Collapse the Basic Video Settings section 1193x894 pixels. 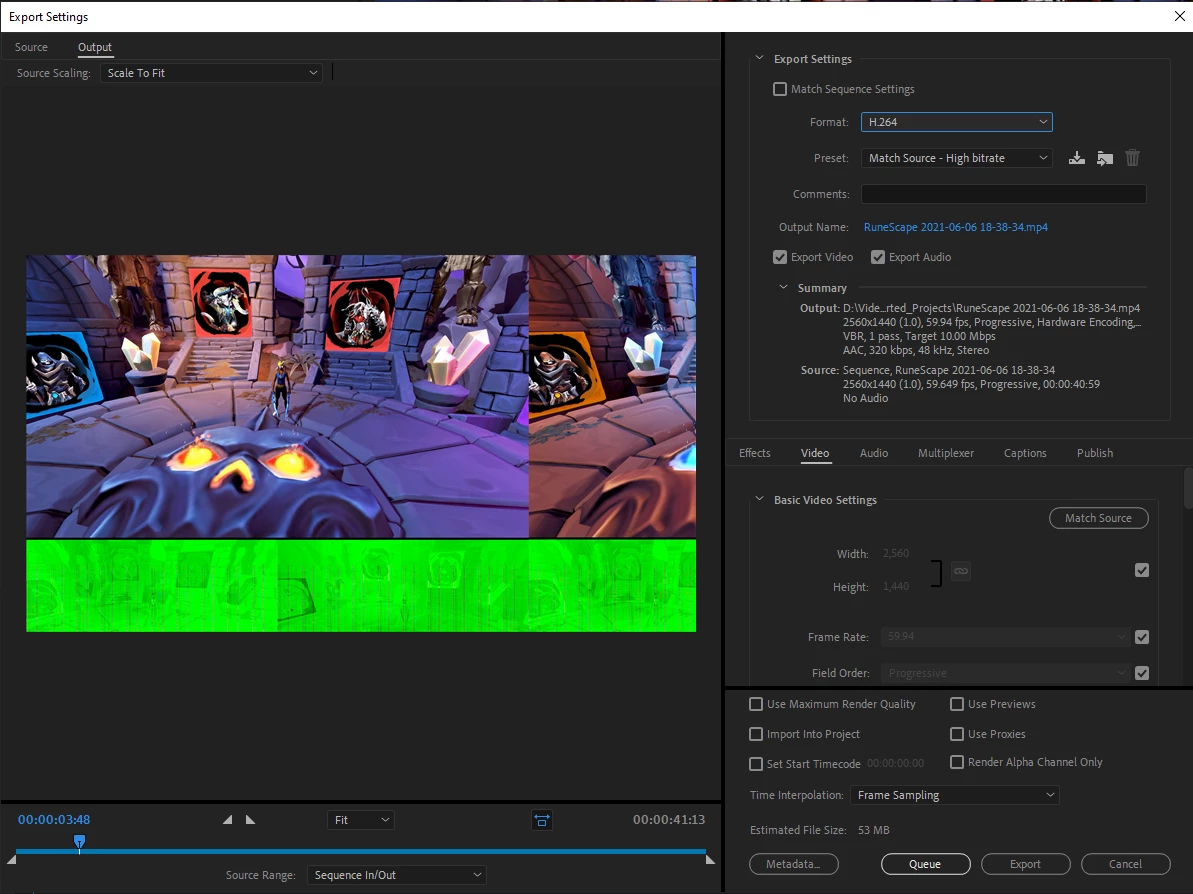[759, 500]
